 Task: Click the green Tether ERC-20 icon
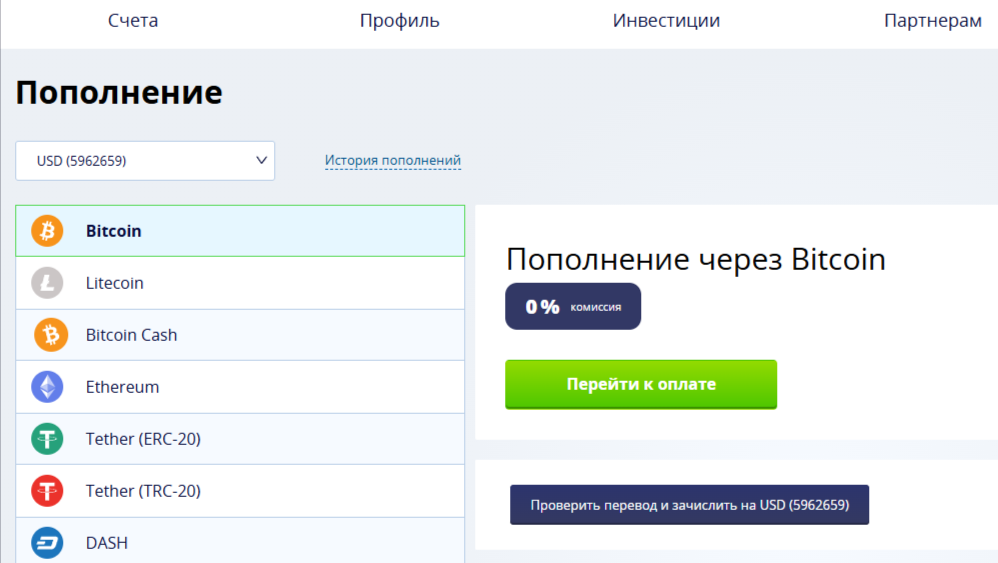pos(47,439)
